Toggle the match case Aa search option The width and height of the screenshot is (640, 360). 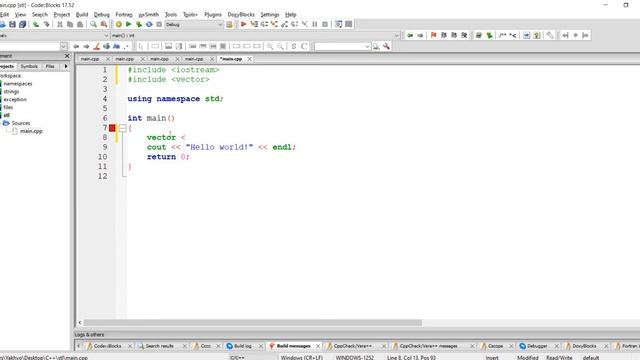pos(116,47)
